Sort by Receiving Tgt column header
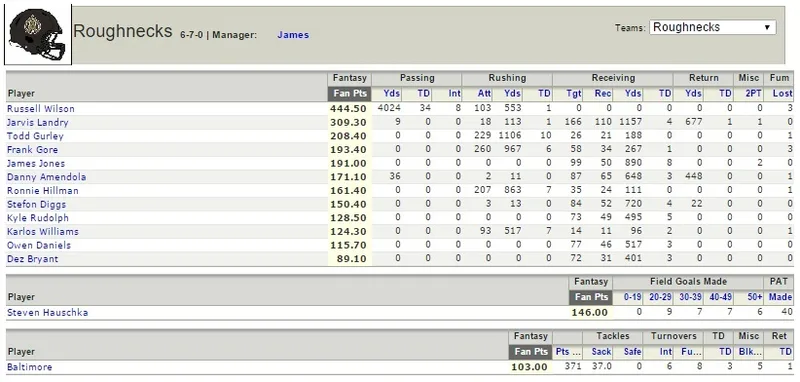800x382 pixels. coord(574,94)
